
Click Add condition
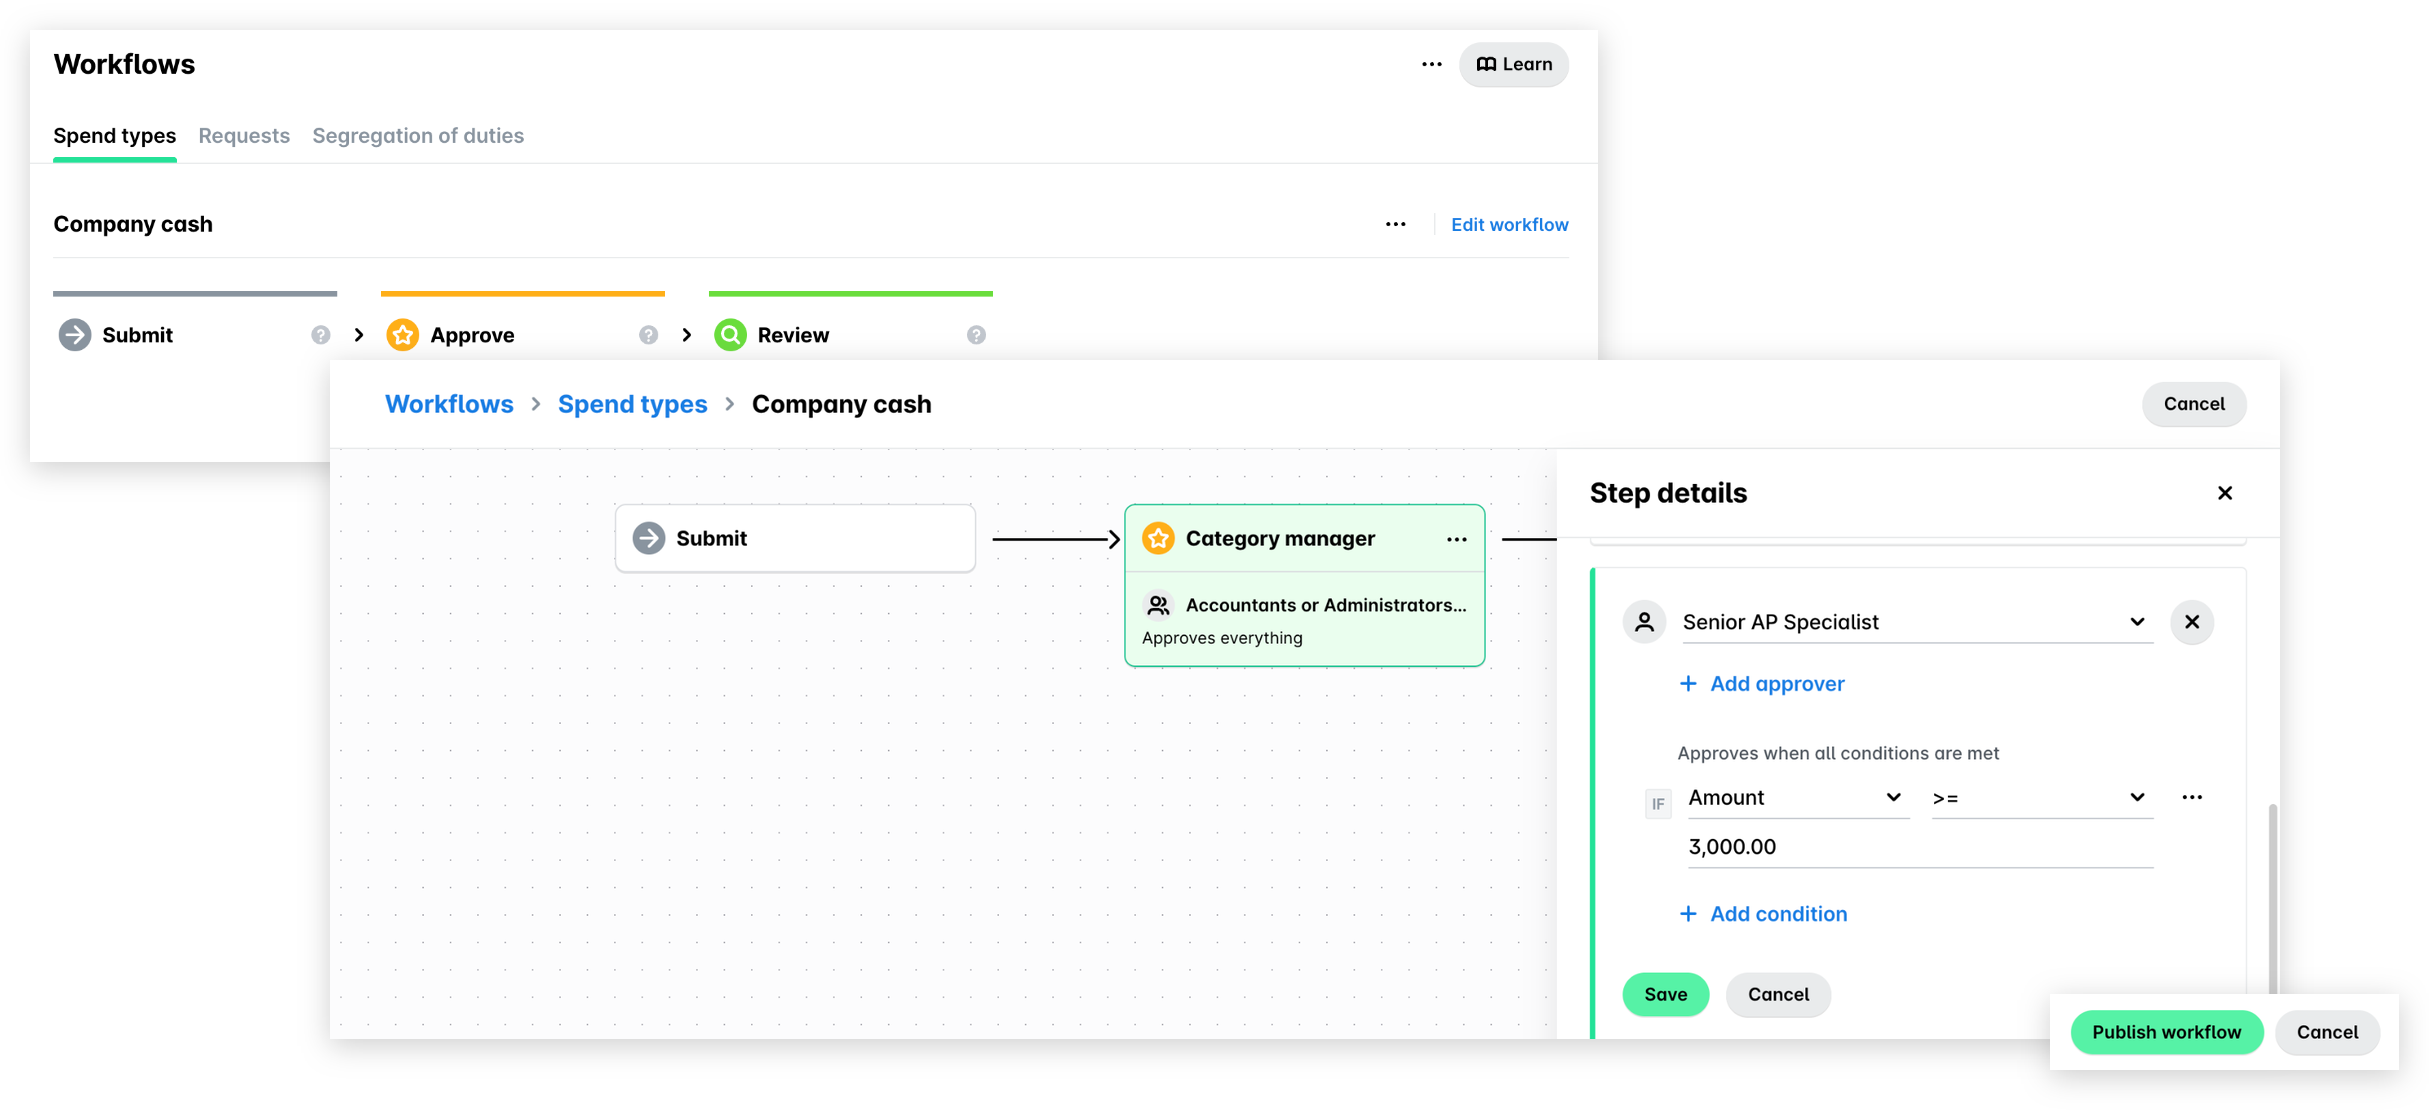pos(1763,914)
